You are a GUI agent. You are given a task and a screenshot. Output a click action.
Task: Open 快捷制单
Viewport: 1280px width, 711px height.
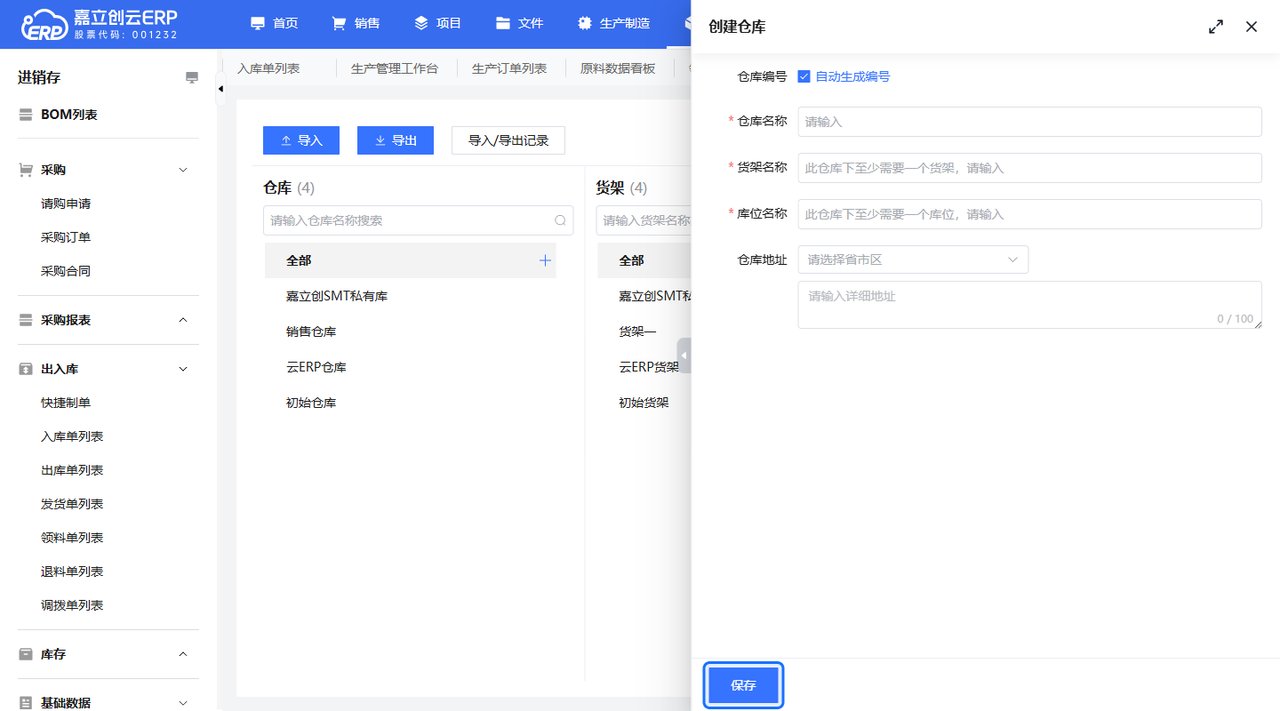coord(66,403)
